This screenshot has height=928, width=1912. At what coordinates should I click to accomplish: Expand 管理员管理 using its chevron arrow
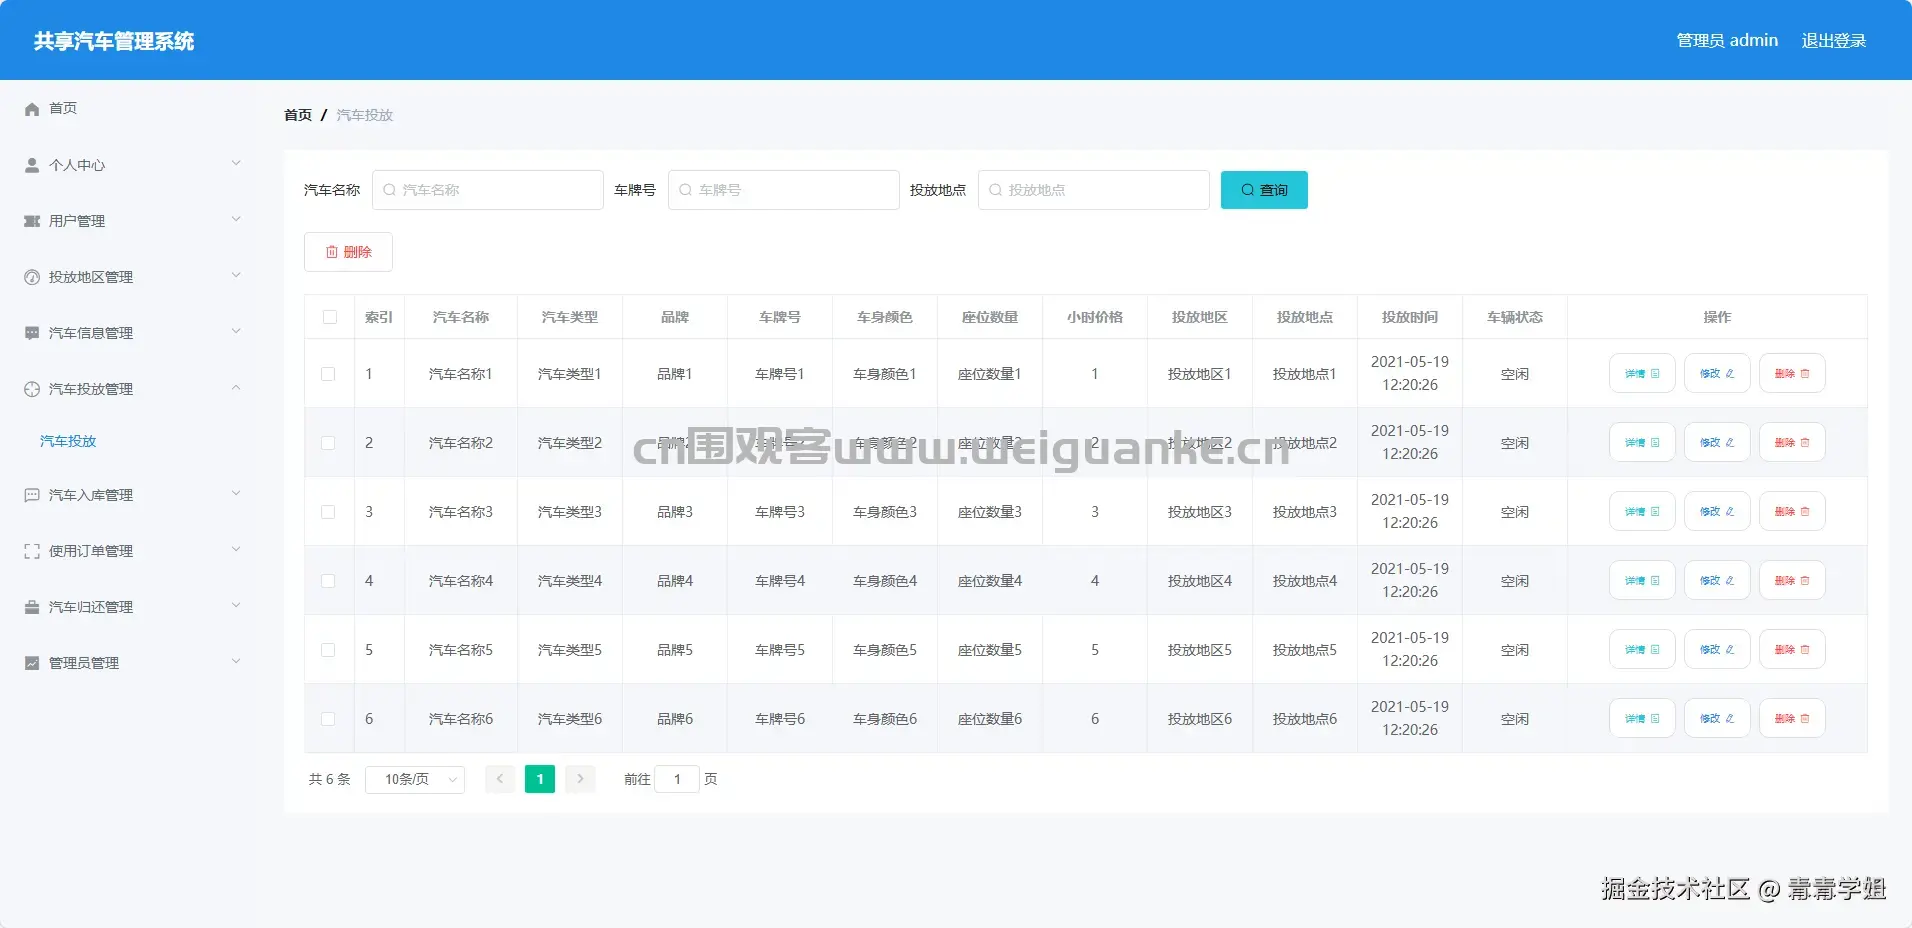tap(236, 661)
